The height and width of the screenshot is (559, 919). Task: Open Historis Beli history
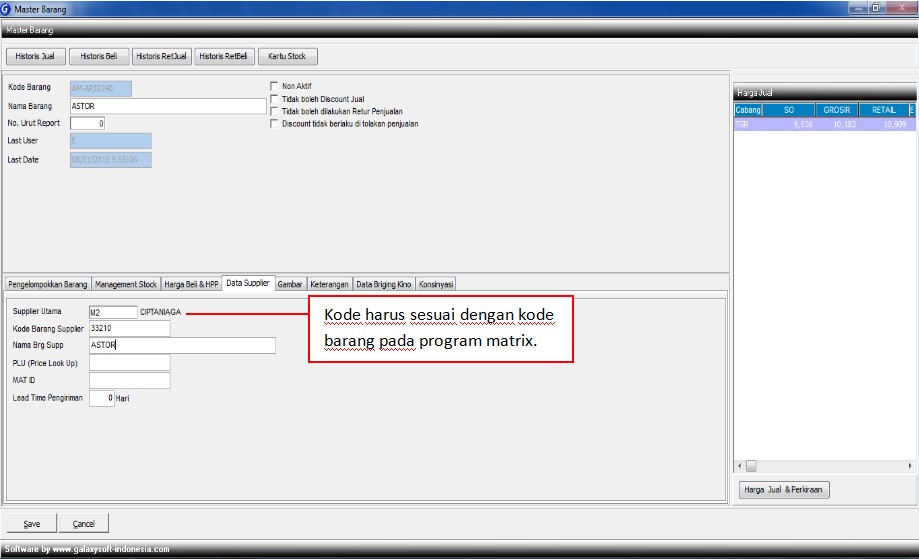point(99,56)
